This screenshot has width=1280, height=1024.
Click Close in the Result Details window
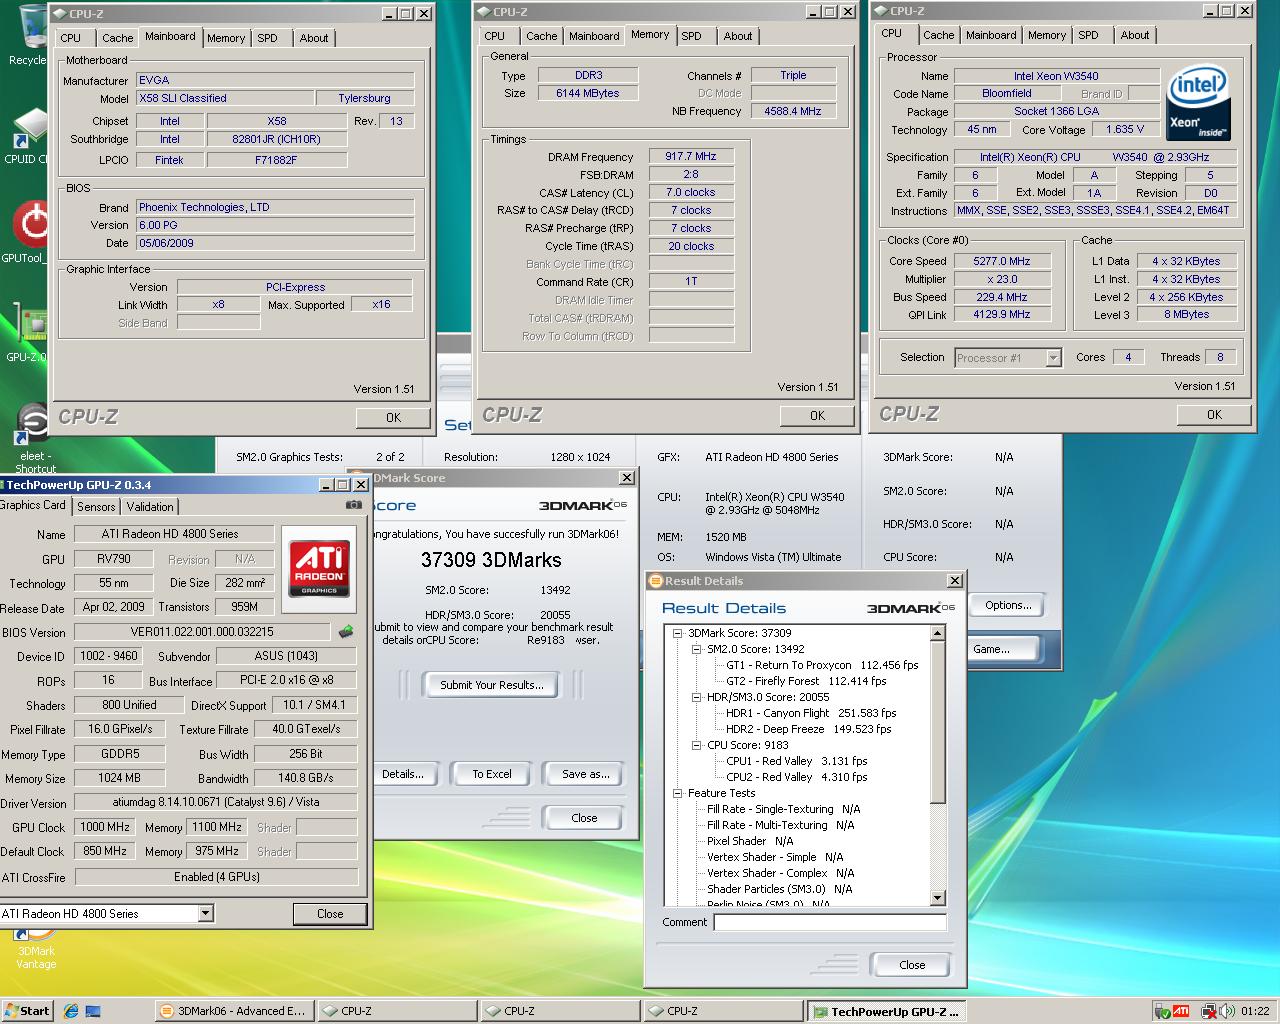912,965
